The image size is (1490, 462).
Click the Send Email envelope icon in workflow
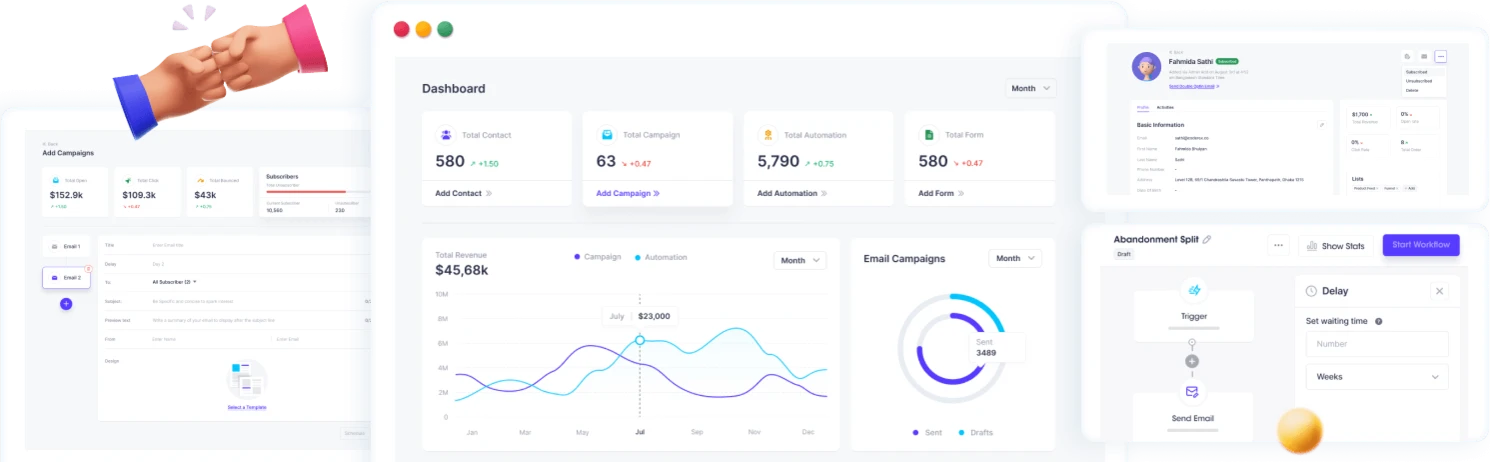[1192, 392]
